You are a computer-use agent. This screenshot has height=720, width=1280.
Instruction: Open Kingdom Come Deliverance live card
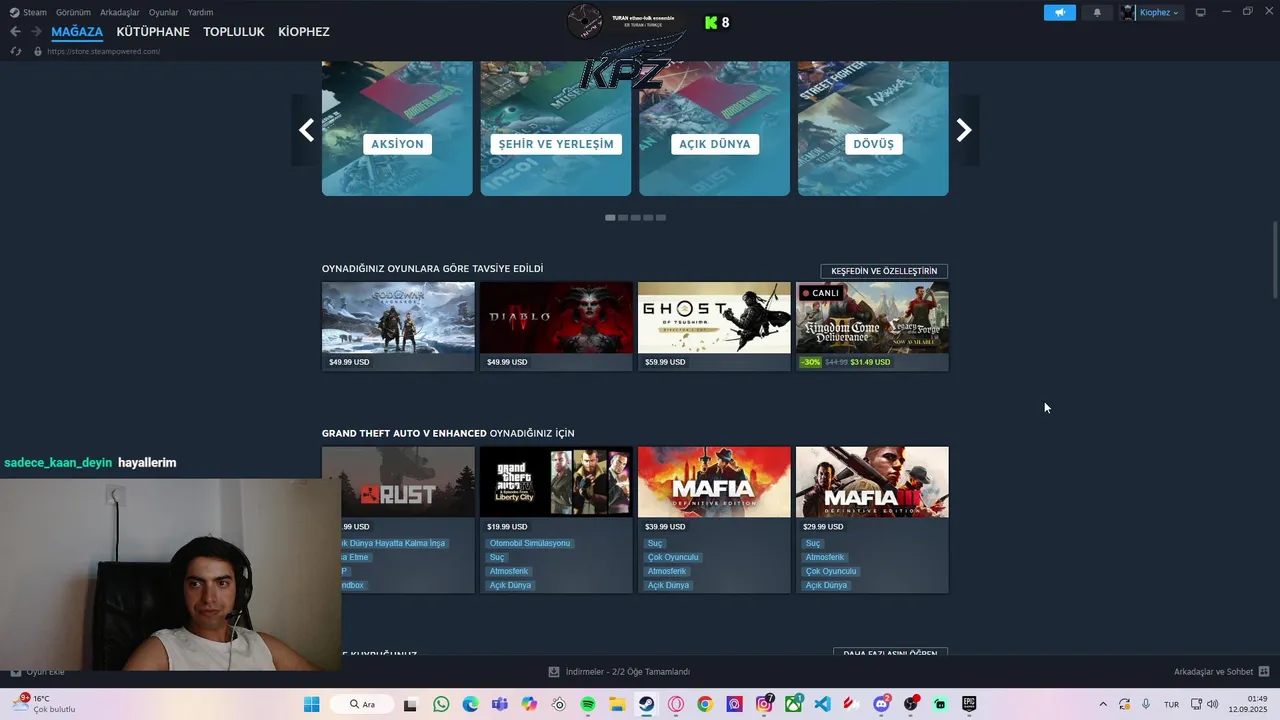pyautogui.click(x=872, y=326)
